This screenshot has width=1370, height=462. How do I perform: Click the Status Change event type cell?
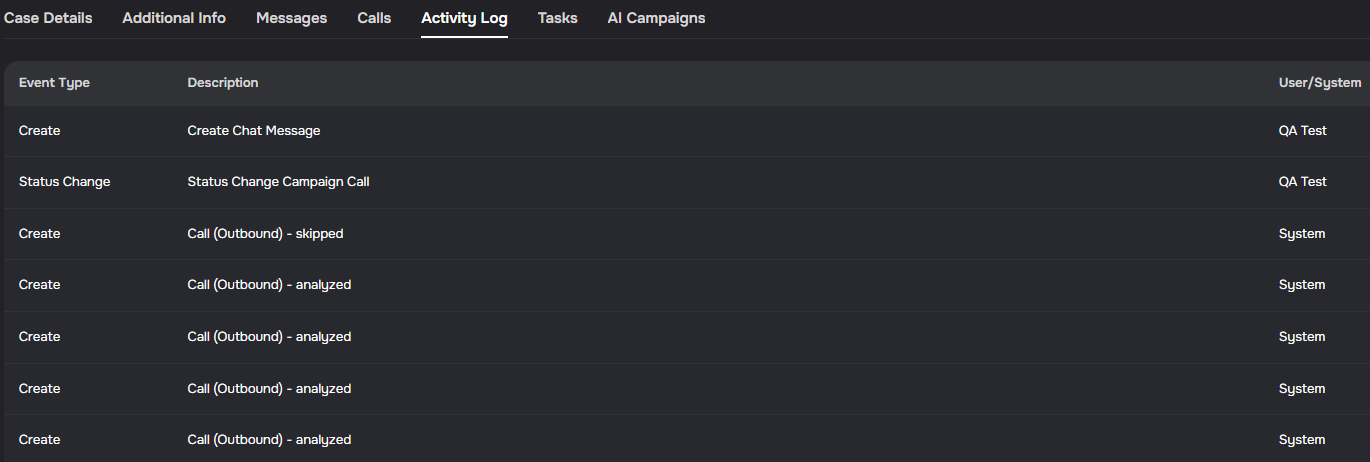coord(64,182)
